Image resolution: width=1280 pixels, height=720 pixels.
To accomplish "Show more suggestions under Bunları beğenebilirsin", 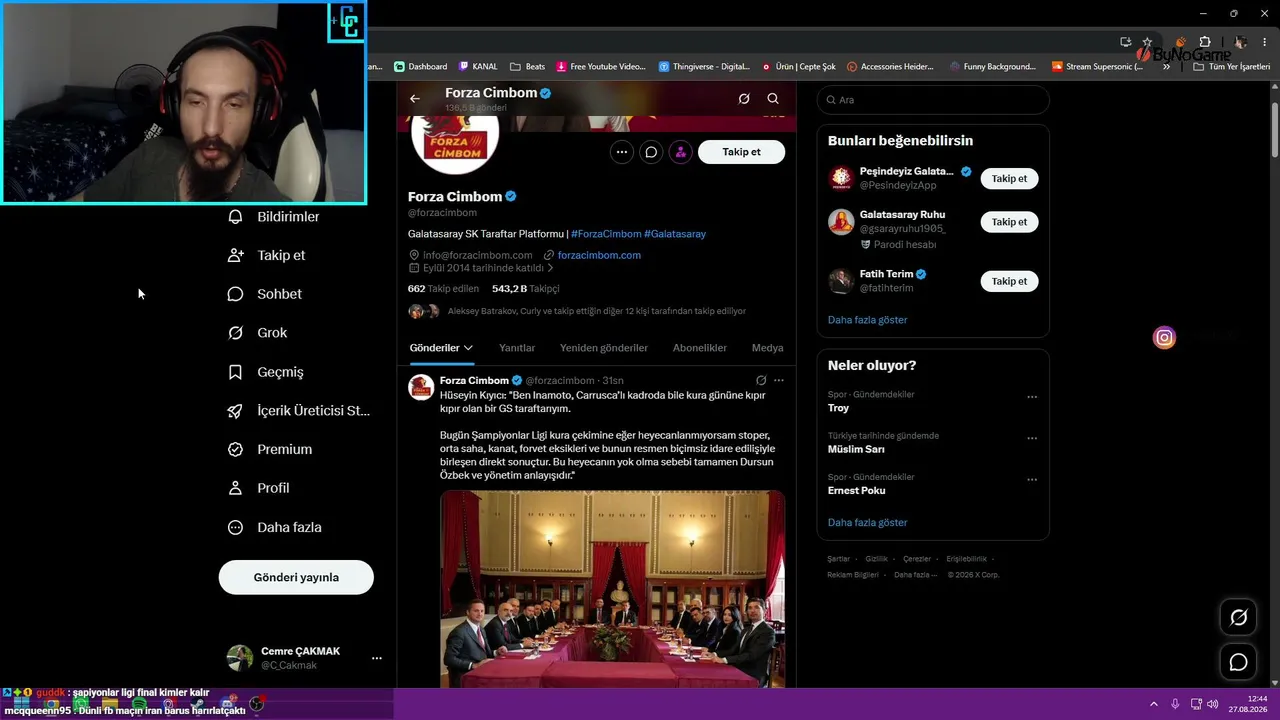I will tap(867, 320).
